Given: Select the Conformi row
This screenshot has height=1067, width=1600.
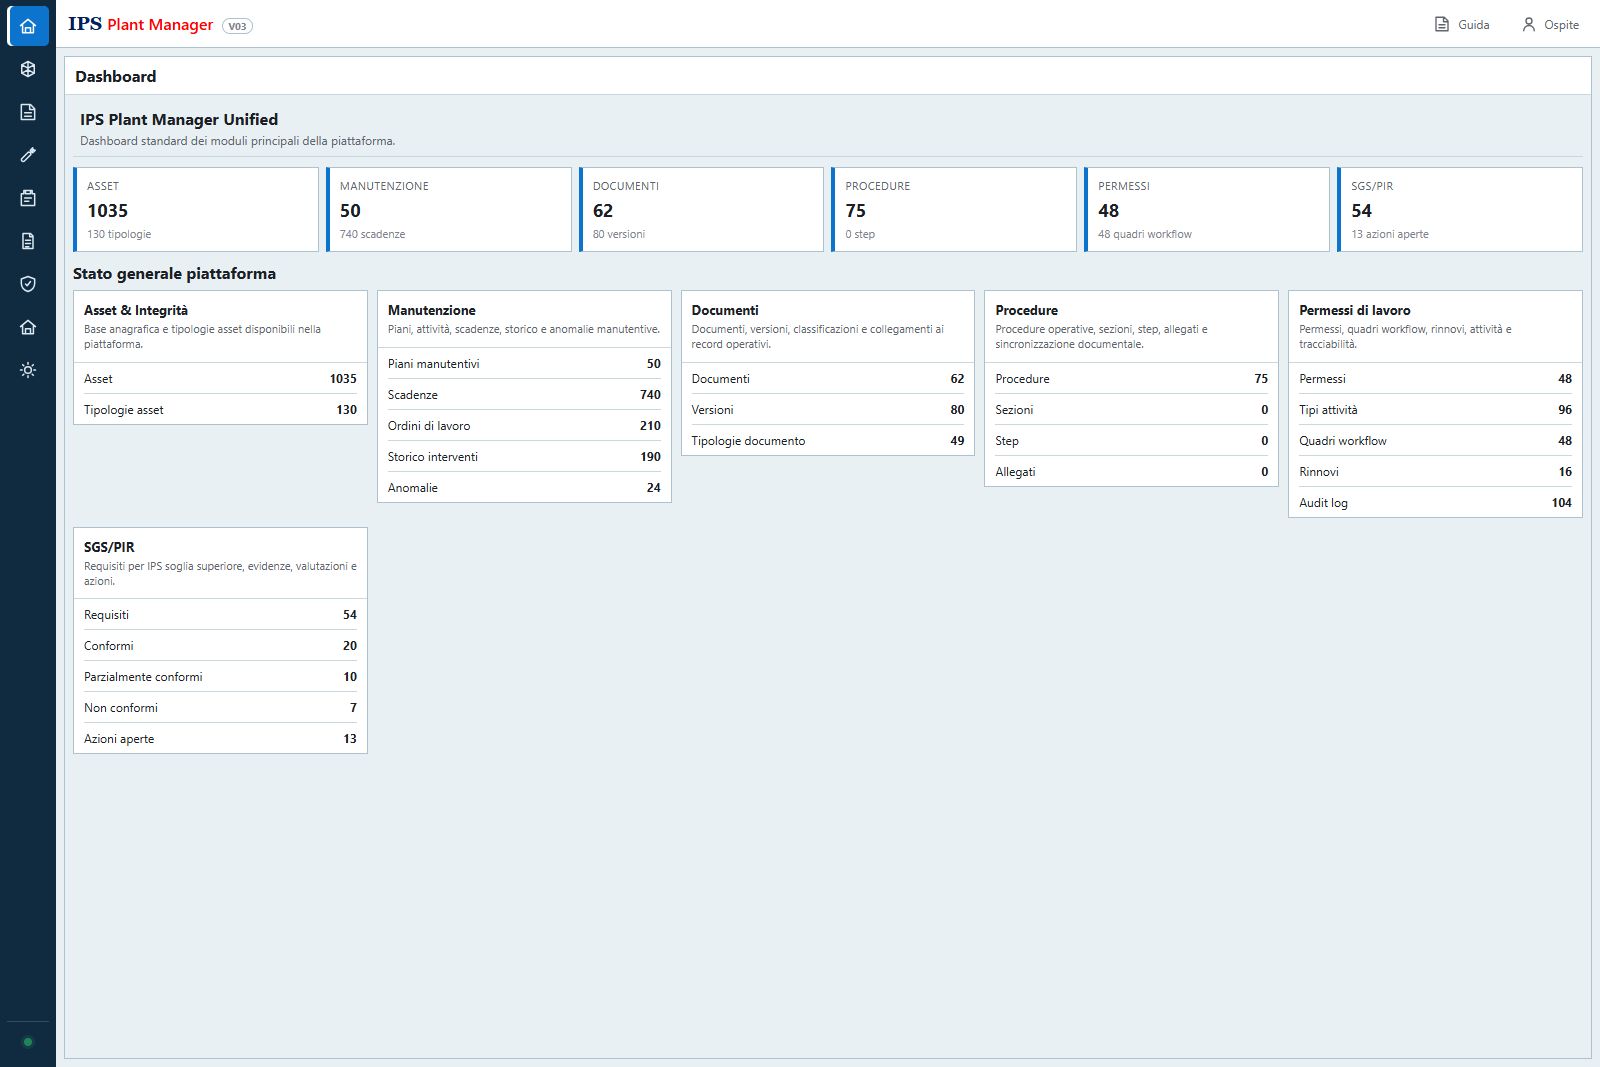Looking at the screenshot, I should pos(220,646).
